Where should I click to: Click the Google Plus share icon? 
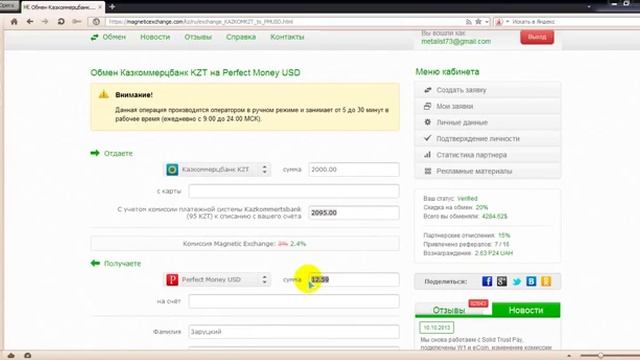502,281
